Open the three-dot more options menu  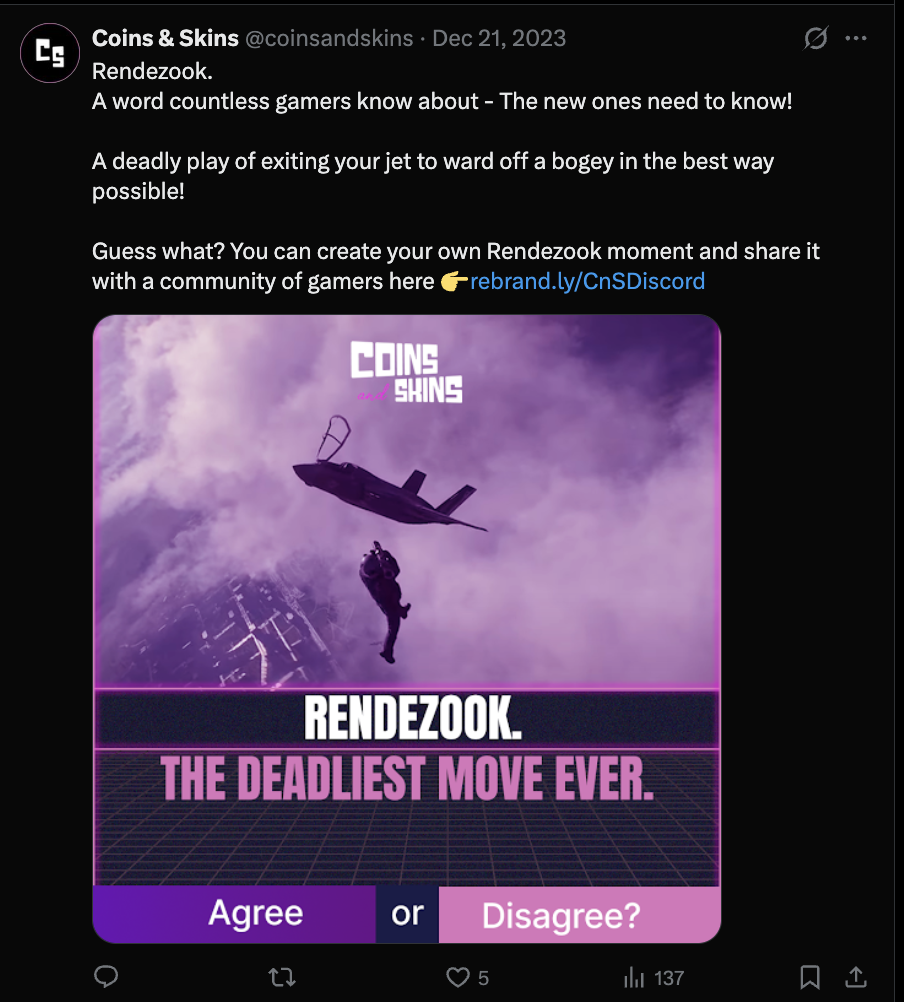[856, 38]
